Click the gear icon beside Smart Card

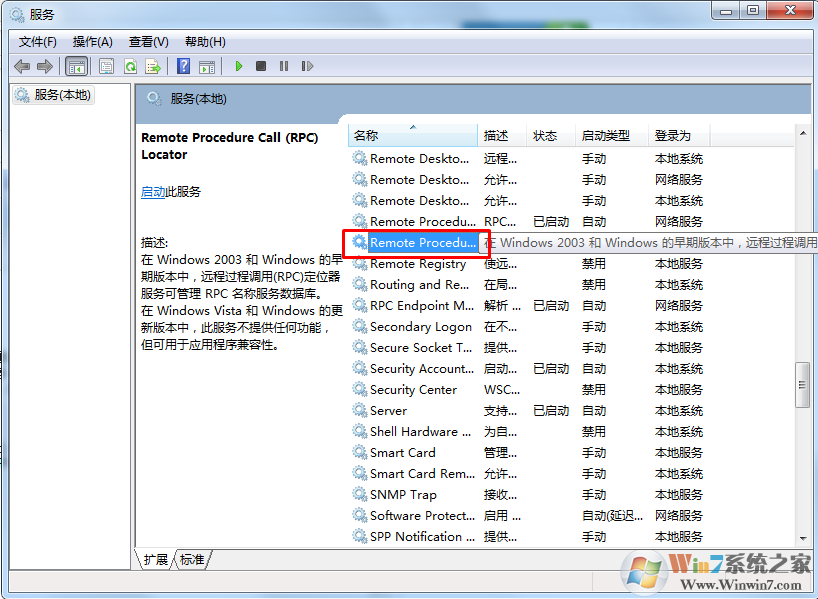359,452
